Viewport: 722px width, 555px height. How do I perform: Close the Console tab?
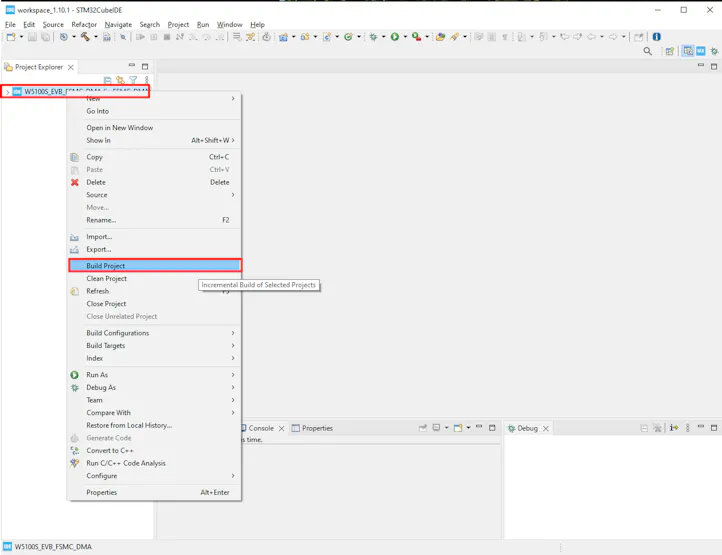(x=281, y=428)
